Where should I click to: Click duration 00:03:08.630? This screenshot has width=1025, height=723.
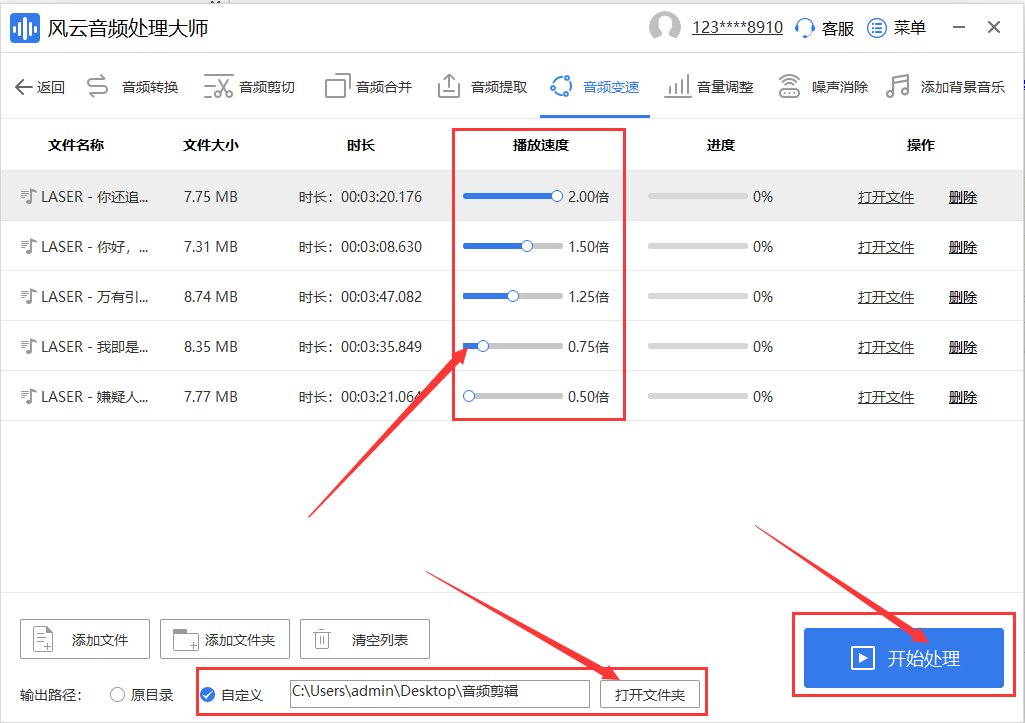(382, 247)
